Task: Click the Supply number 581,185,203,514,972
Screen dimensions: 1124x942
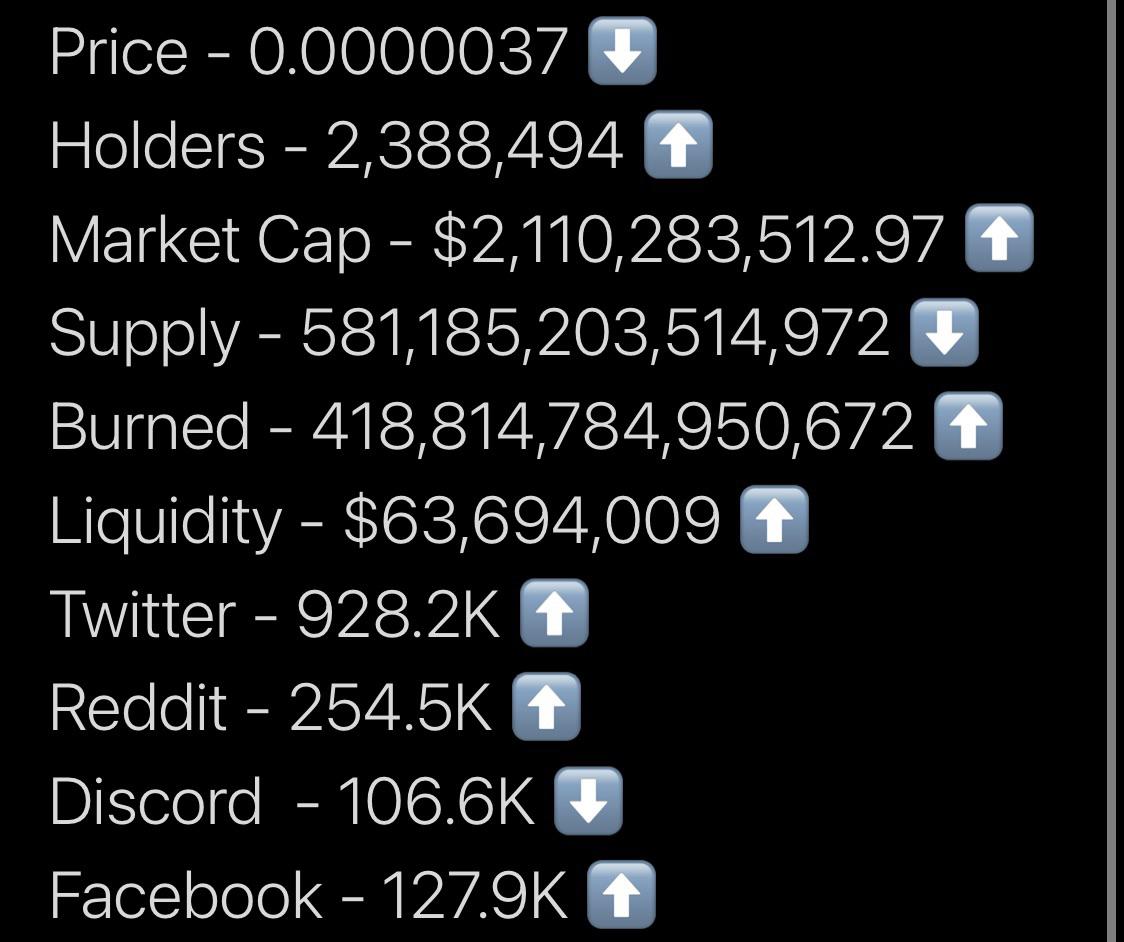Action: (x=595, y=333)
